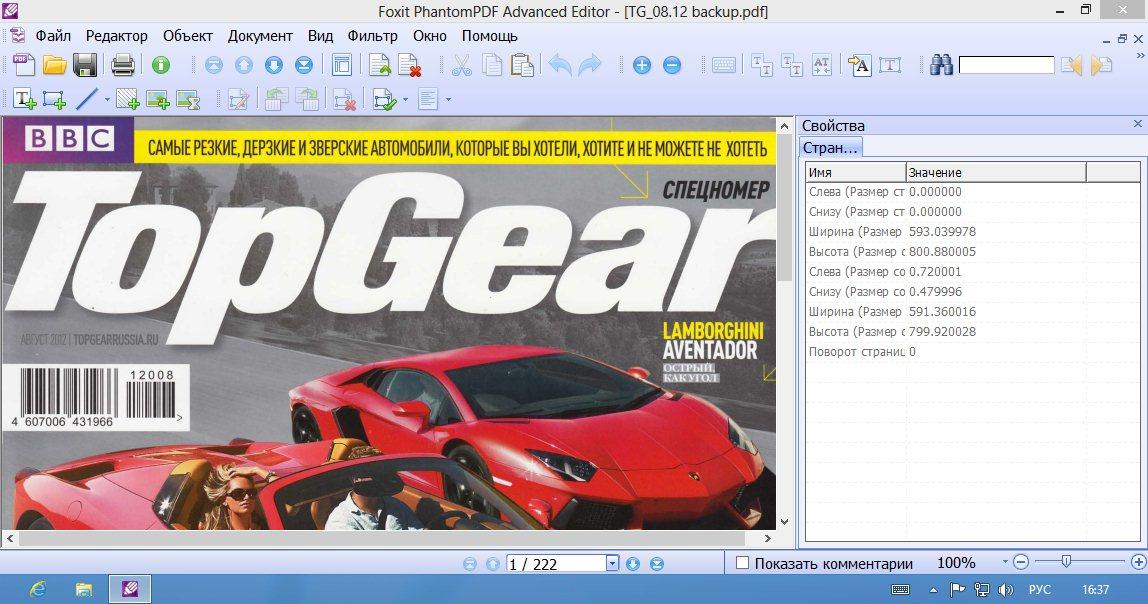This screenshot has height=604, width=1148.
Task: Go to next page in toolbar
Action: [274, 65]
